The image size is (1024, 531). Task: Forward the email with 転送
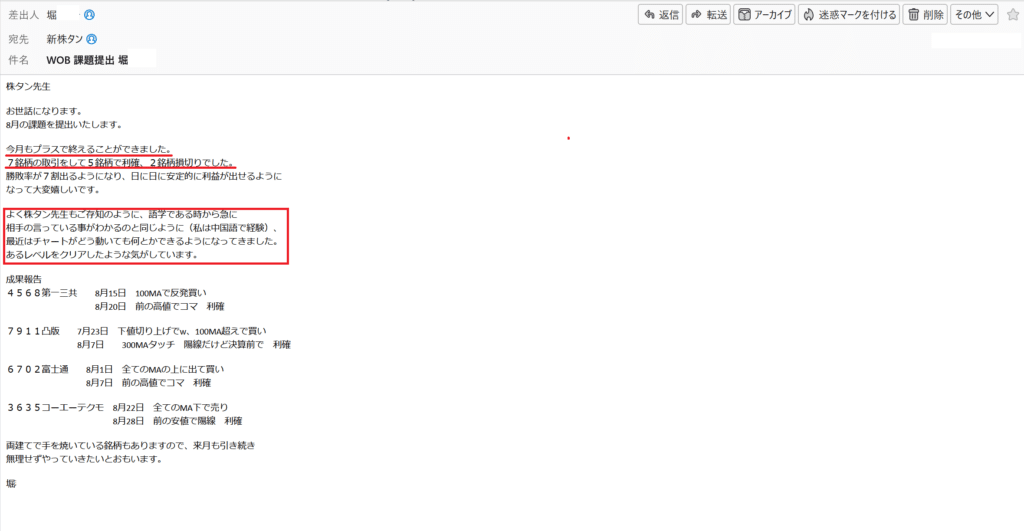click(708, 15)
